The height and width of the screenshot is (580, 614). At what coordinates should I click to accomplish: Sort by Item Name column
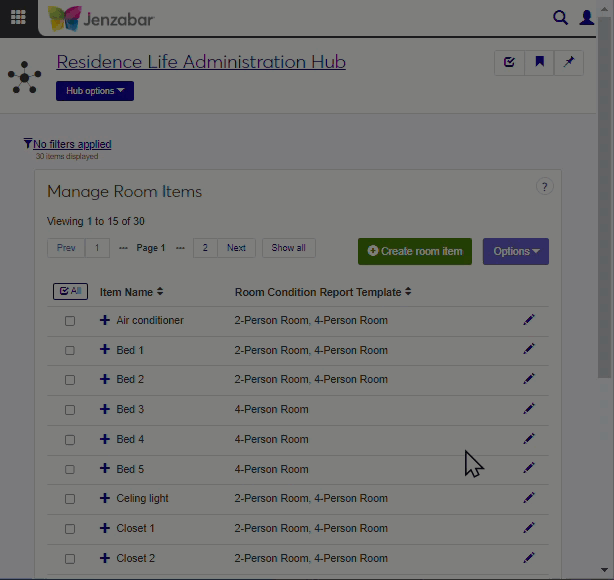click(131, 292)
